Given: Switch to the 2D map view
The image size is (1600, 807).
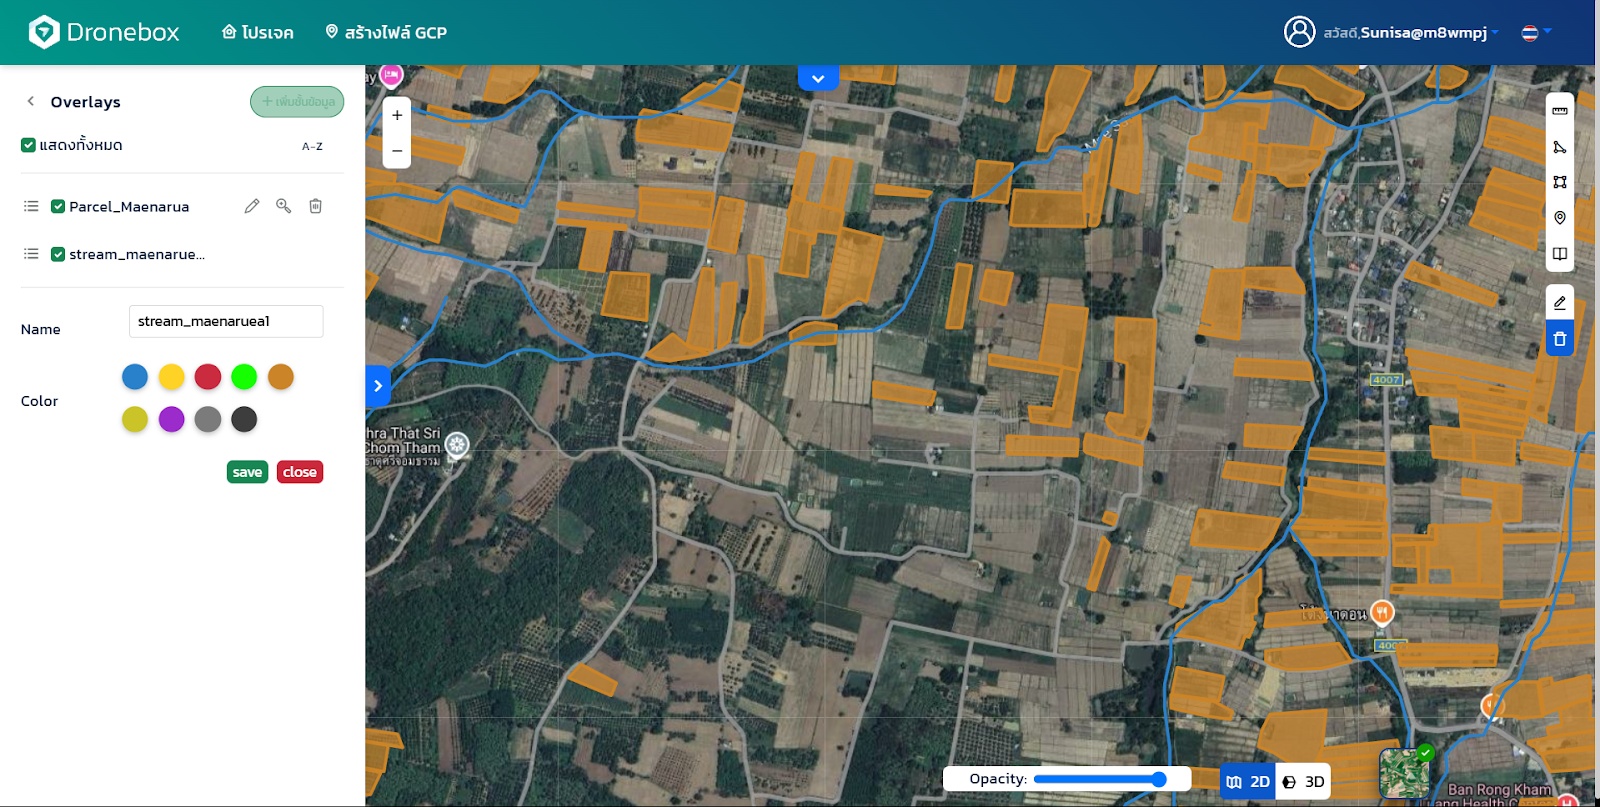Looking at the screenshot, I should [x=1248, y=782].
